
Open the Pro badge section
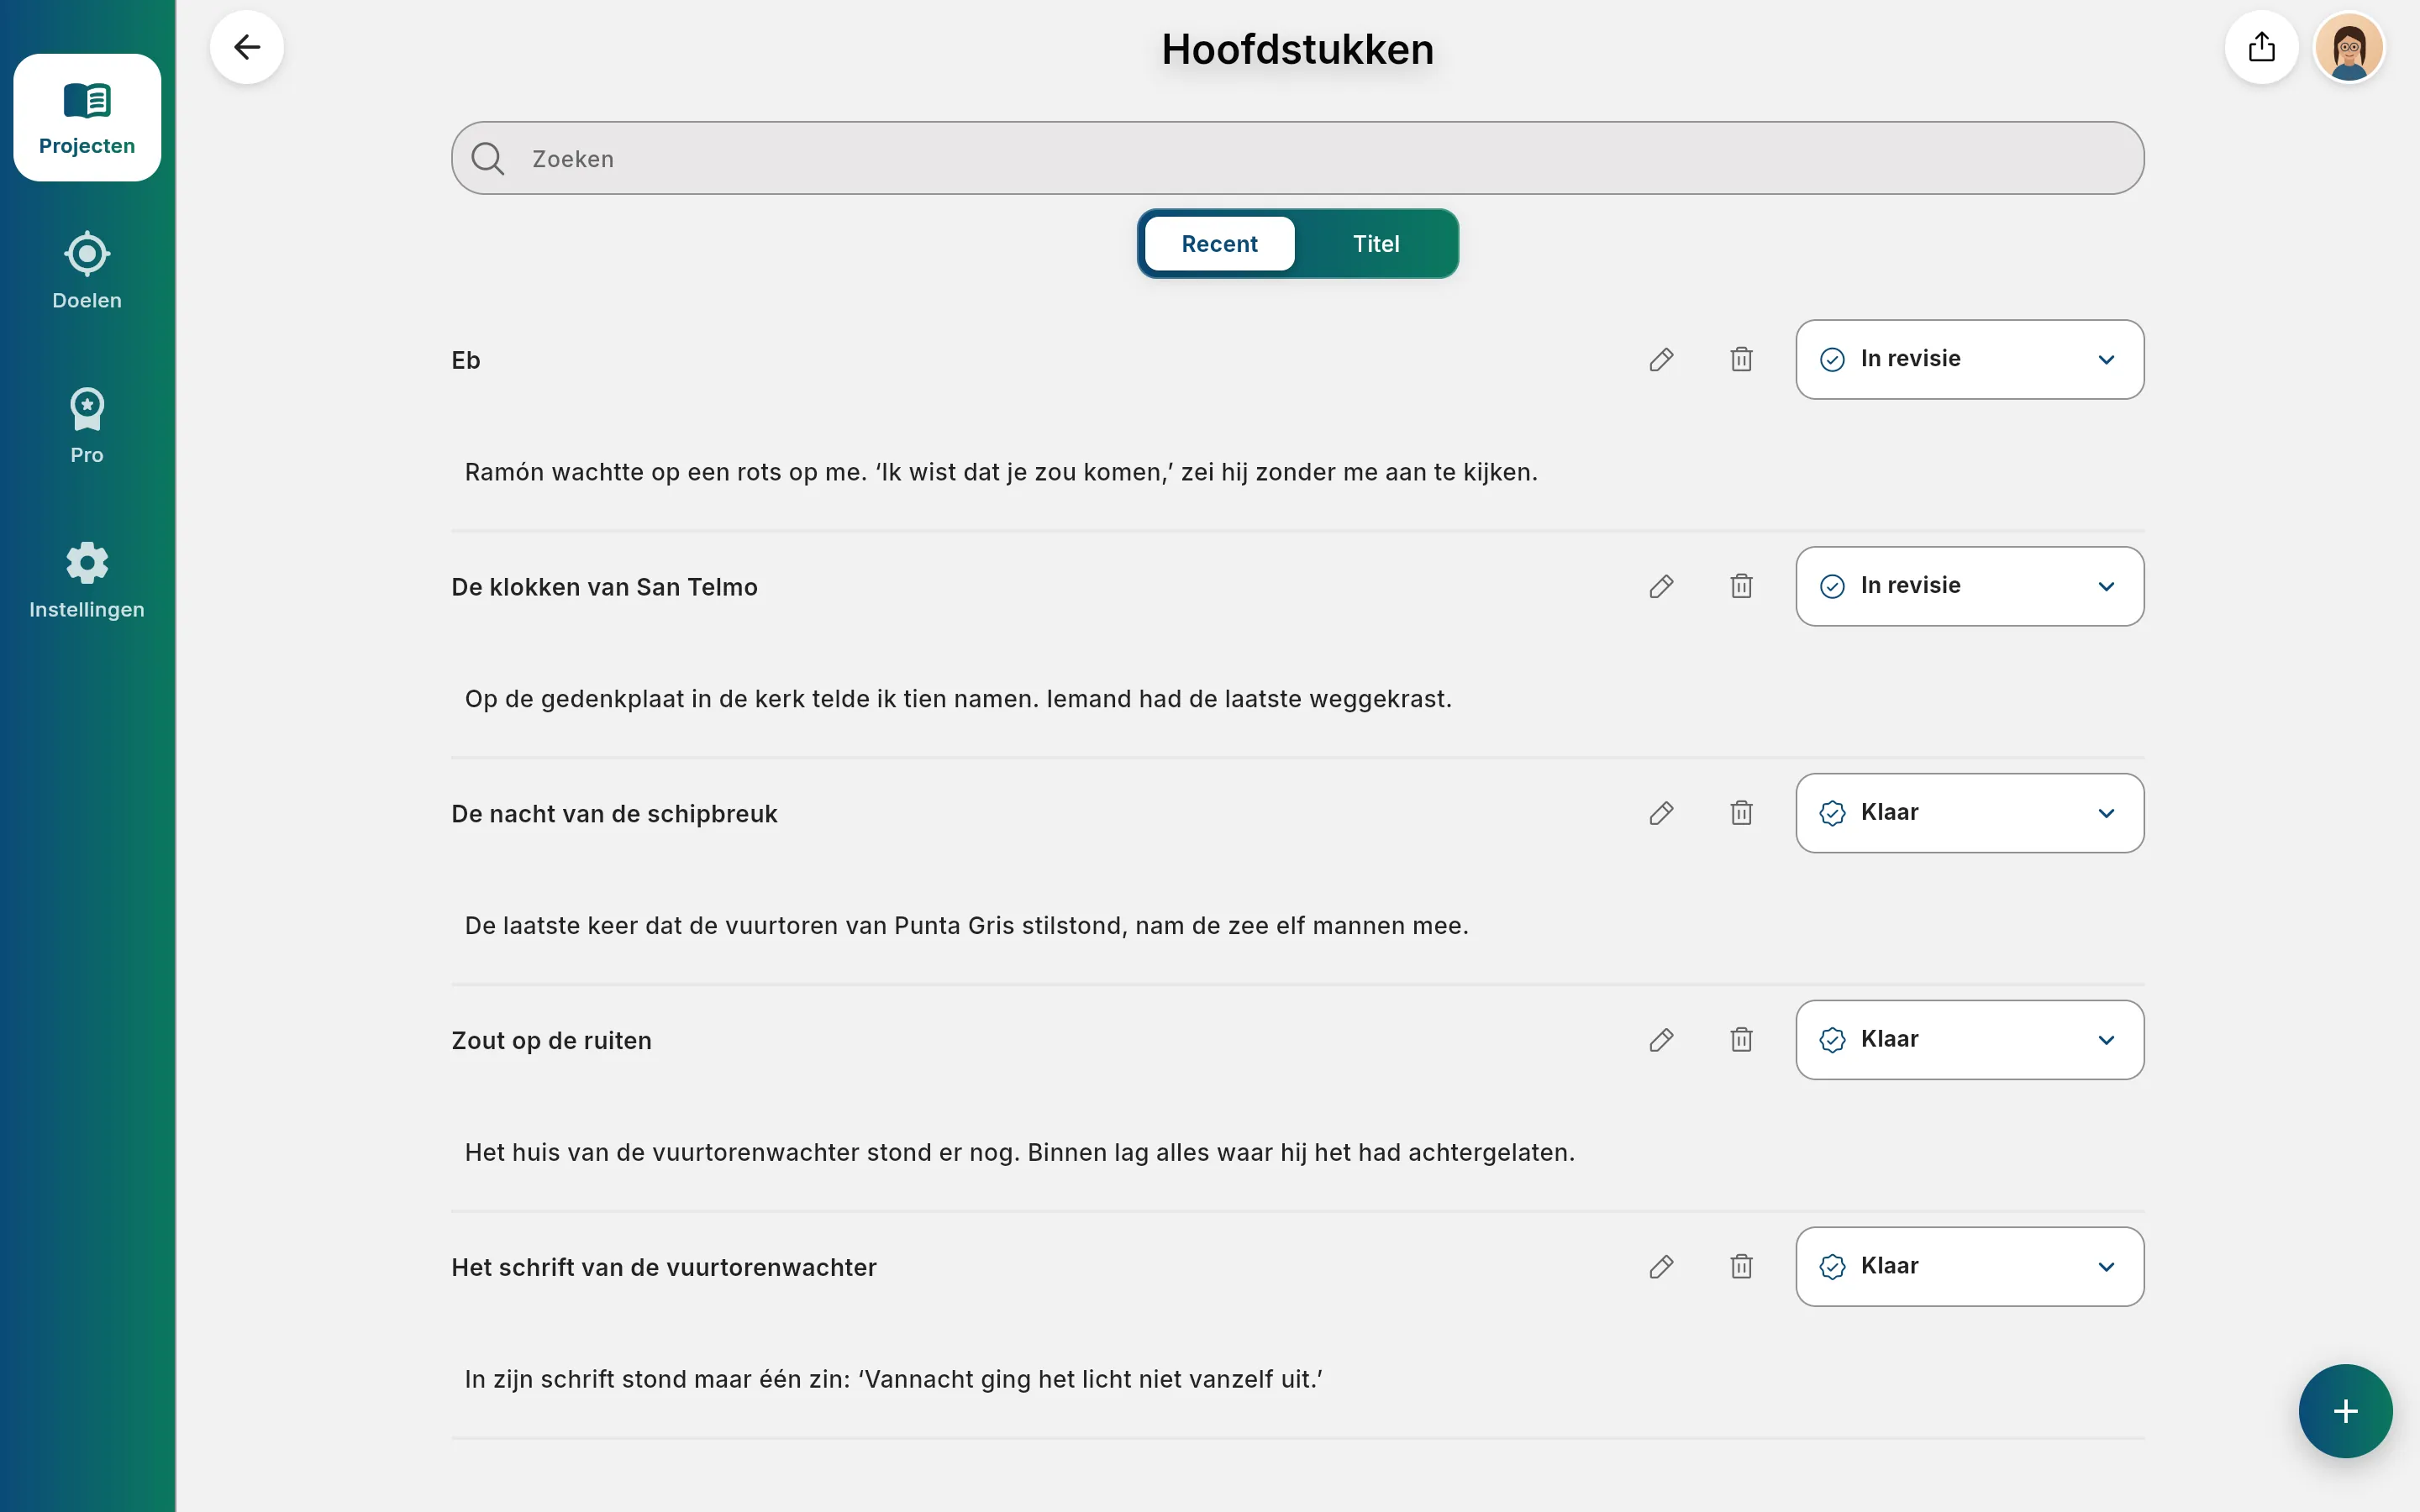87,427
